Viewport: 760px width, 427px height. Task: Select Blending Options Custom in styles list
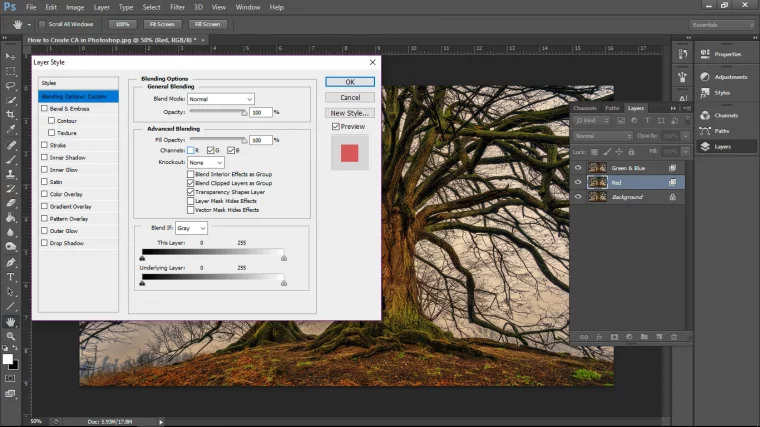tap(79, 96)
